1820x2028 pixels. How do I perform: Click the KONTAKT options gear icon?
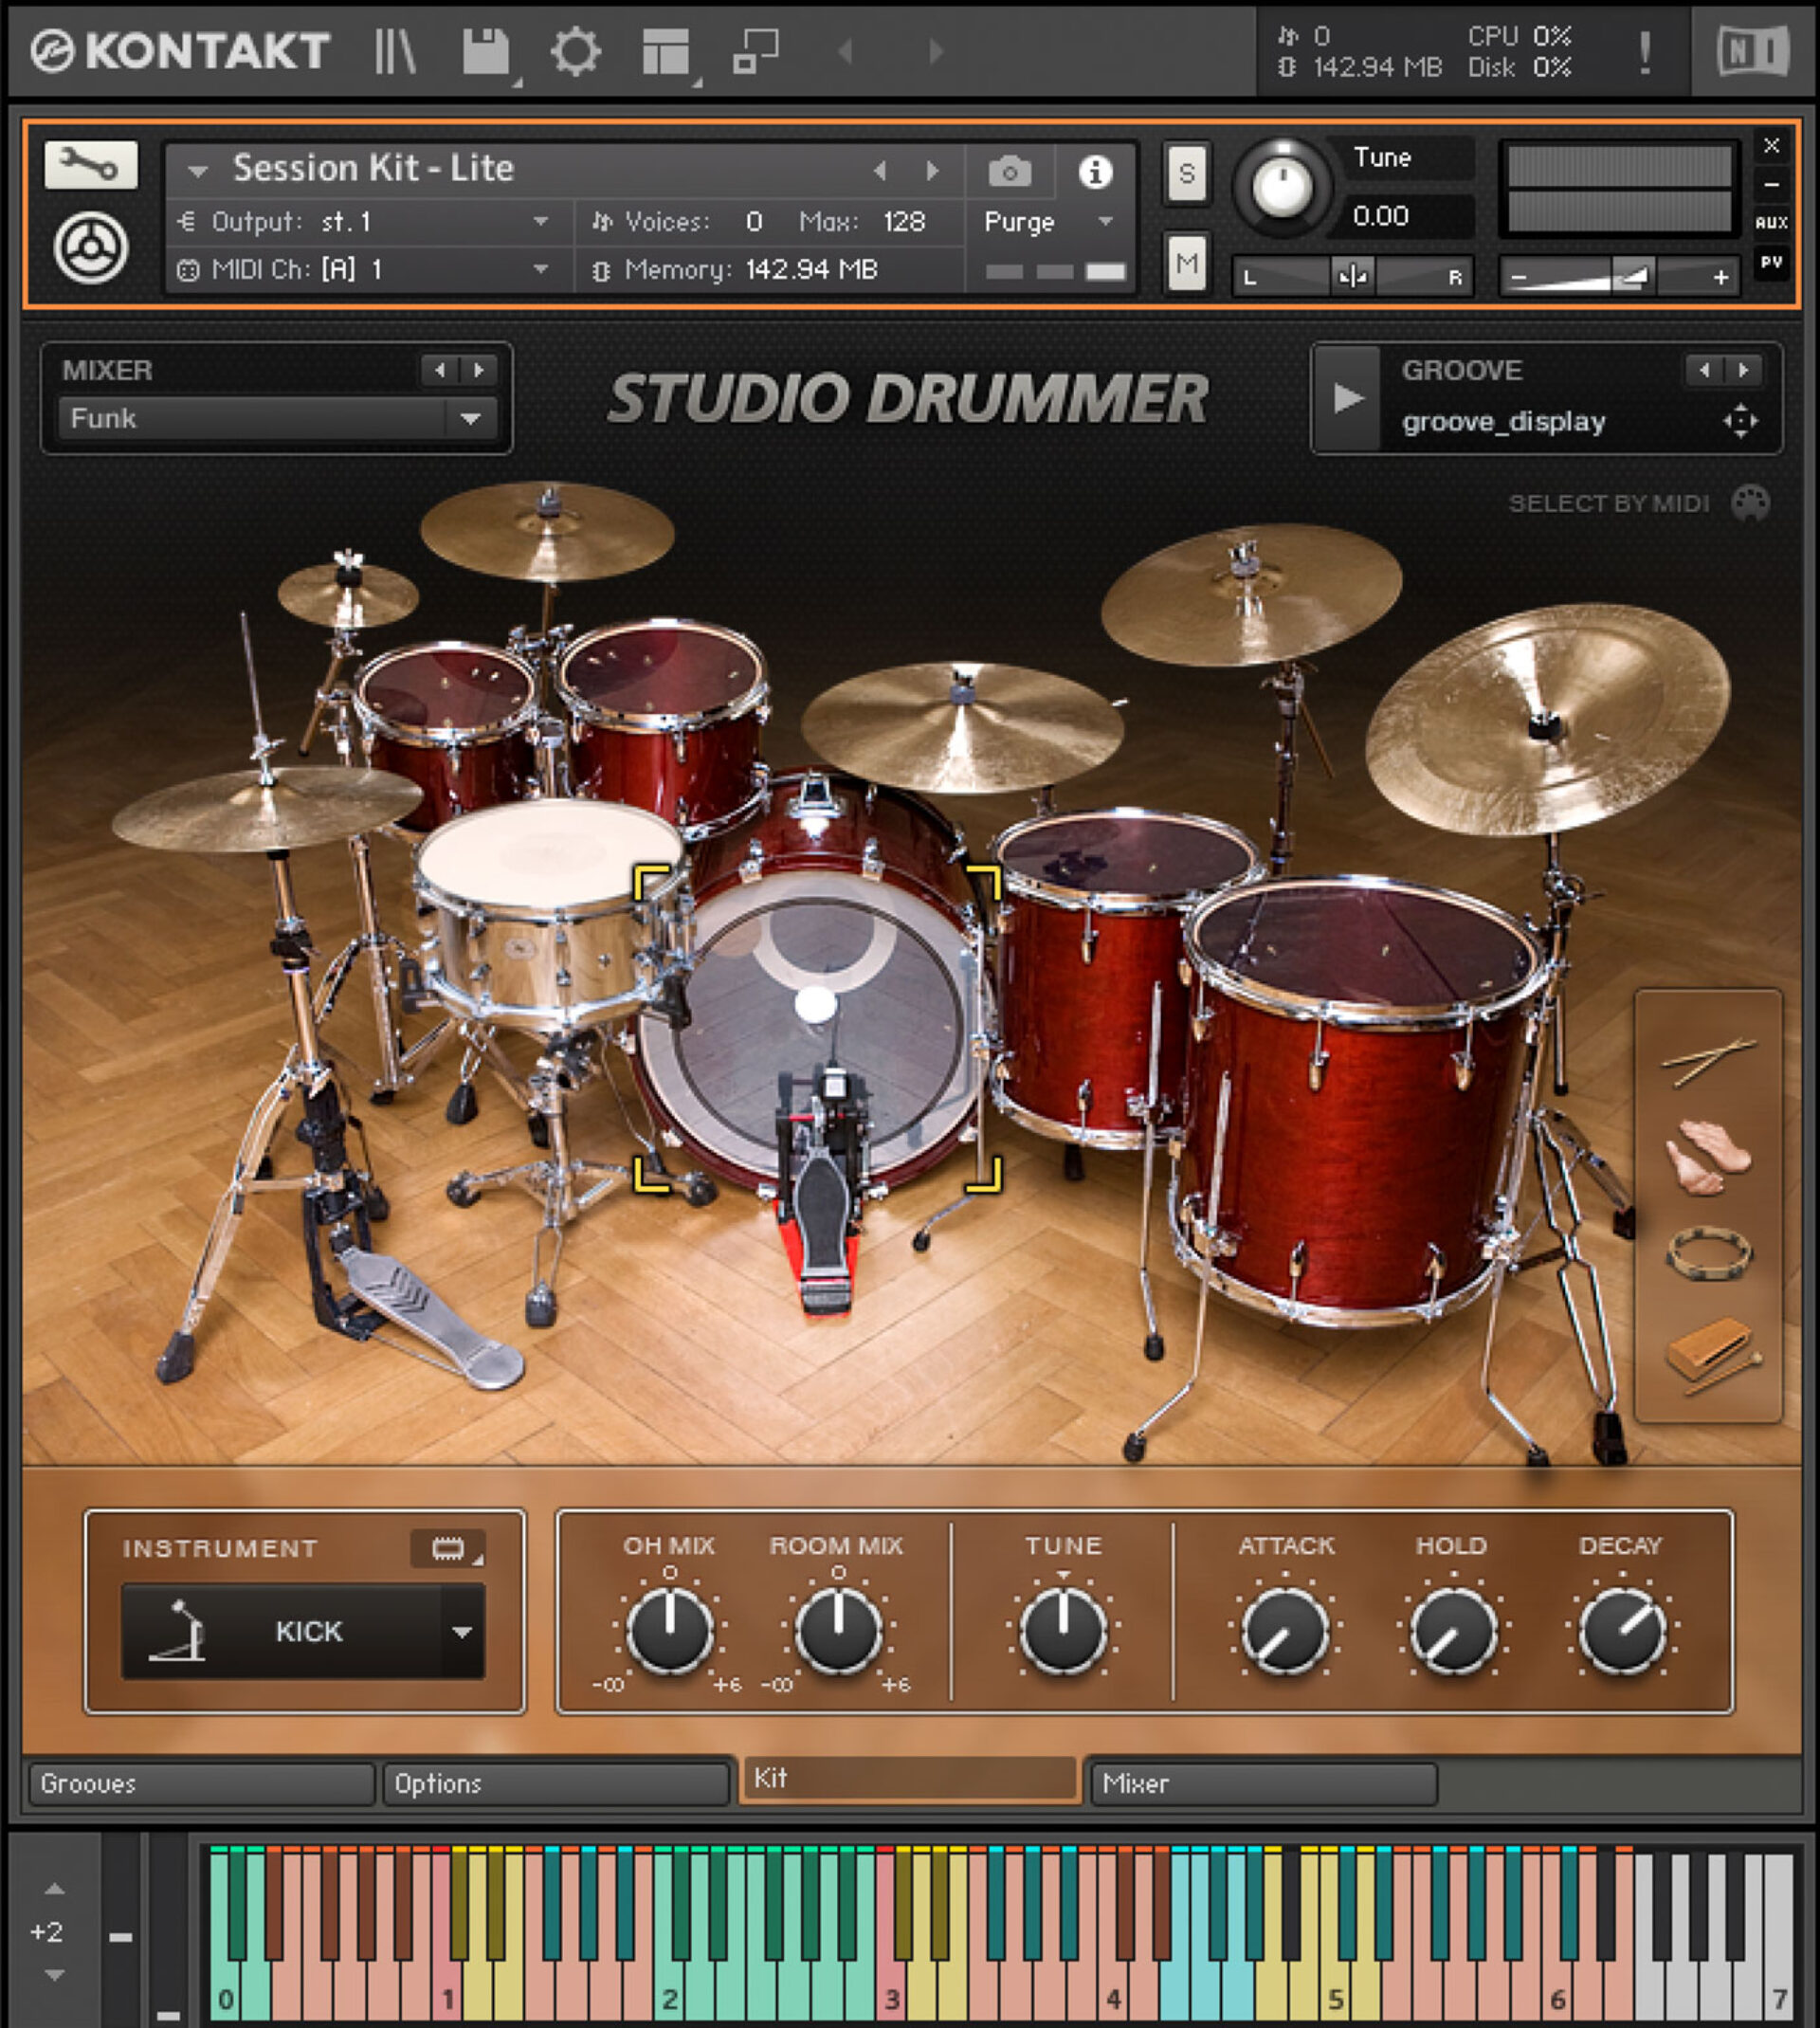click(x=577, y=53)
